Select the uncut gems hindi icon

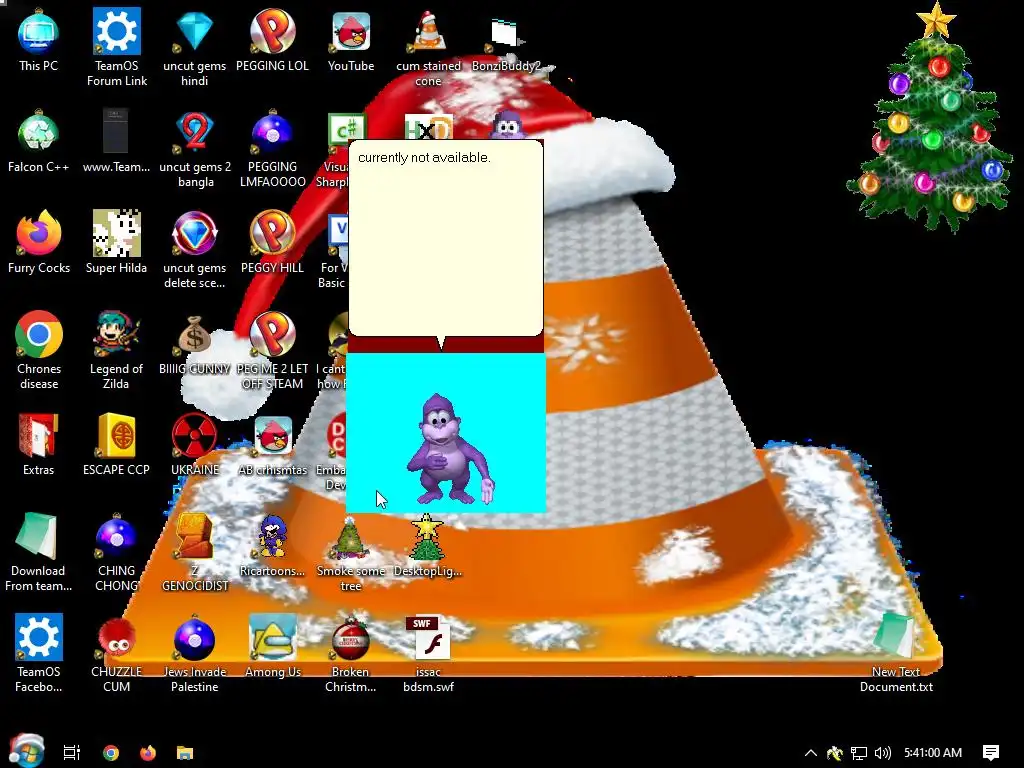[x=195, y=47]
